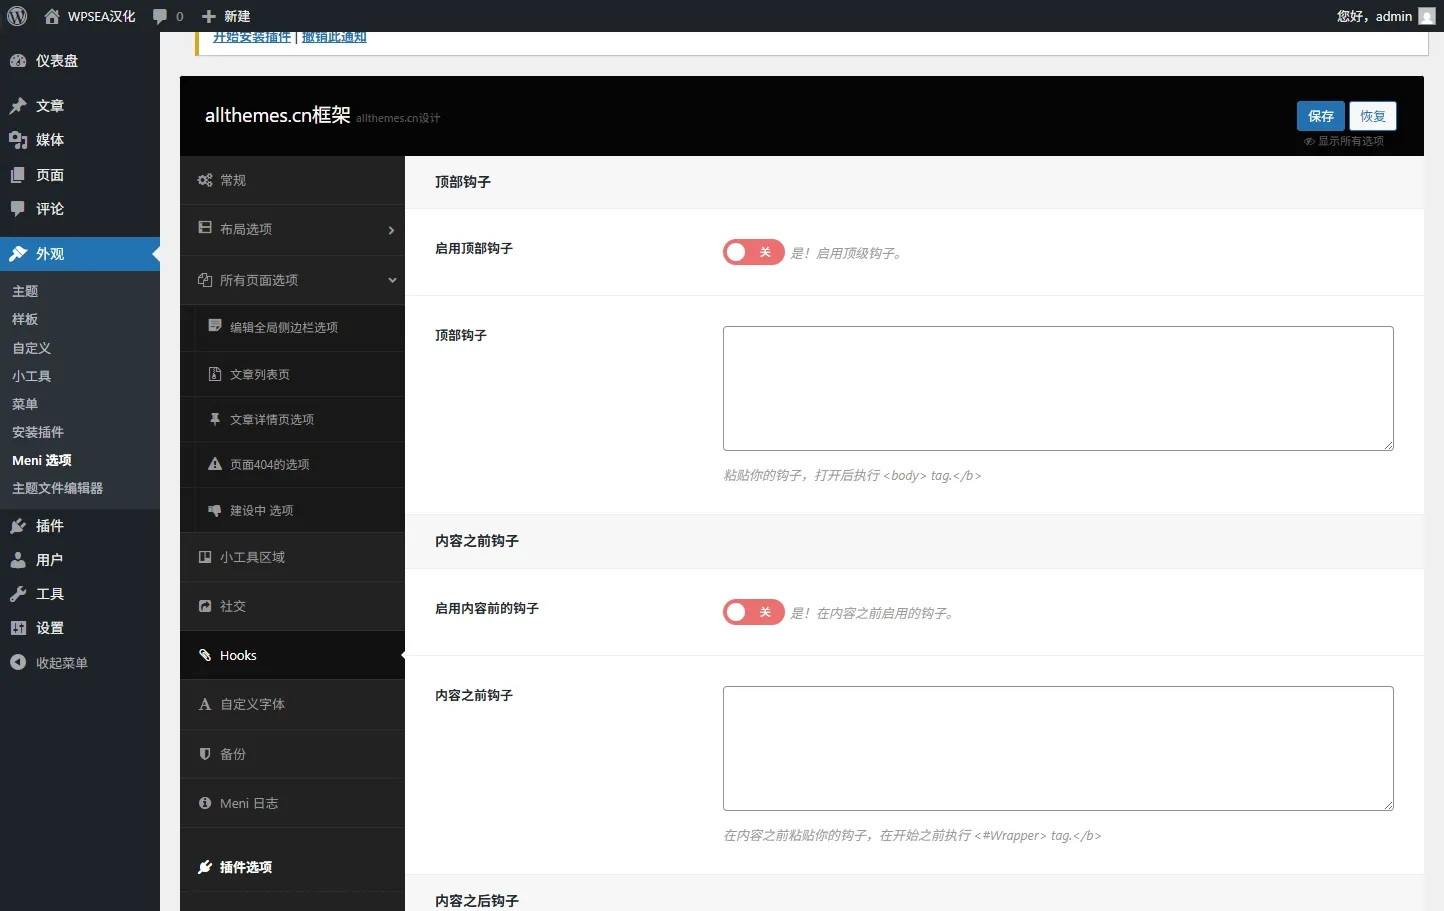Click the admin user avatar icon

1427,16
